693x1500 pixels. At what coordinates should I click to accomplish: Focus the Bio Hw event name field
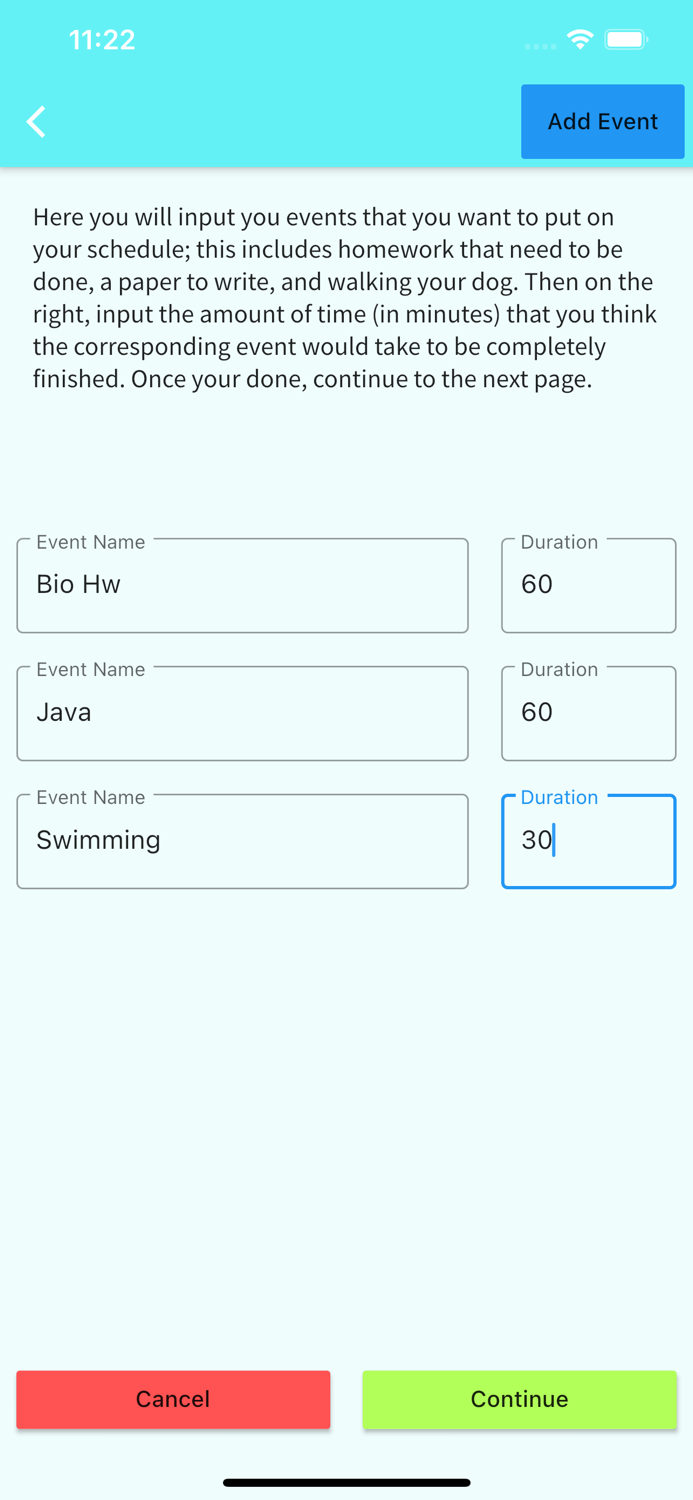click(242, 586)
